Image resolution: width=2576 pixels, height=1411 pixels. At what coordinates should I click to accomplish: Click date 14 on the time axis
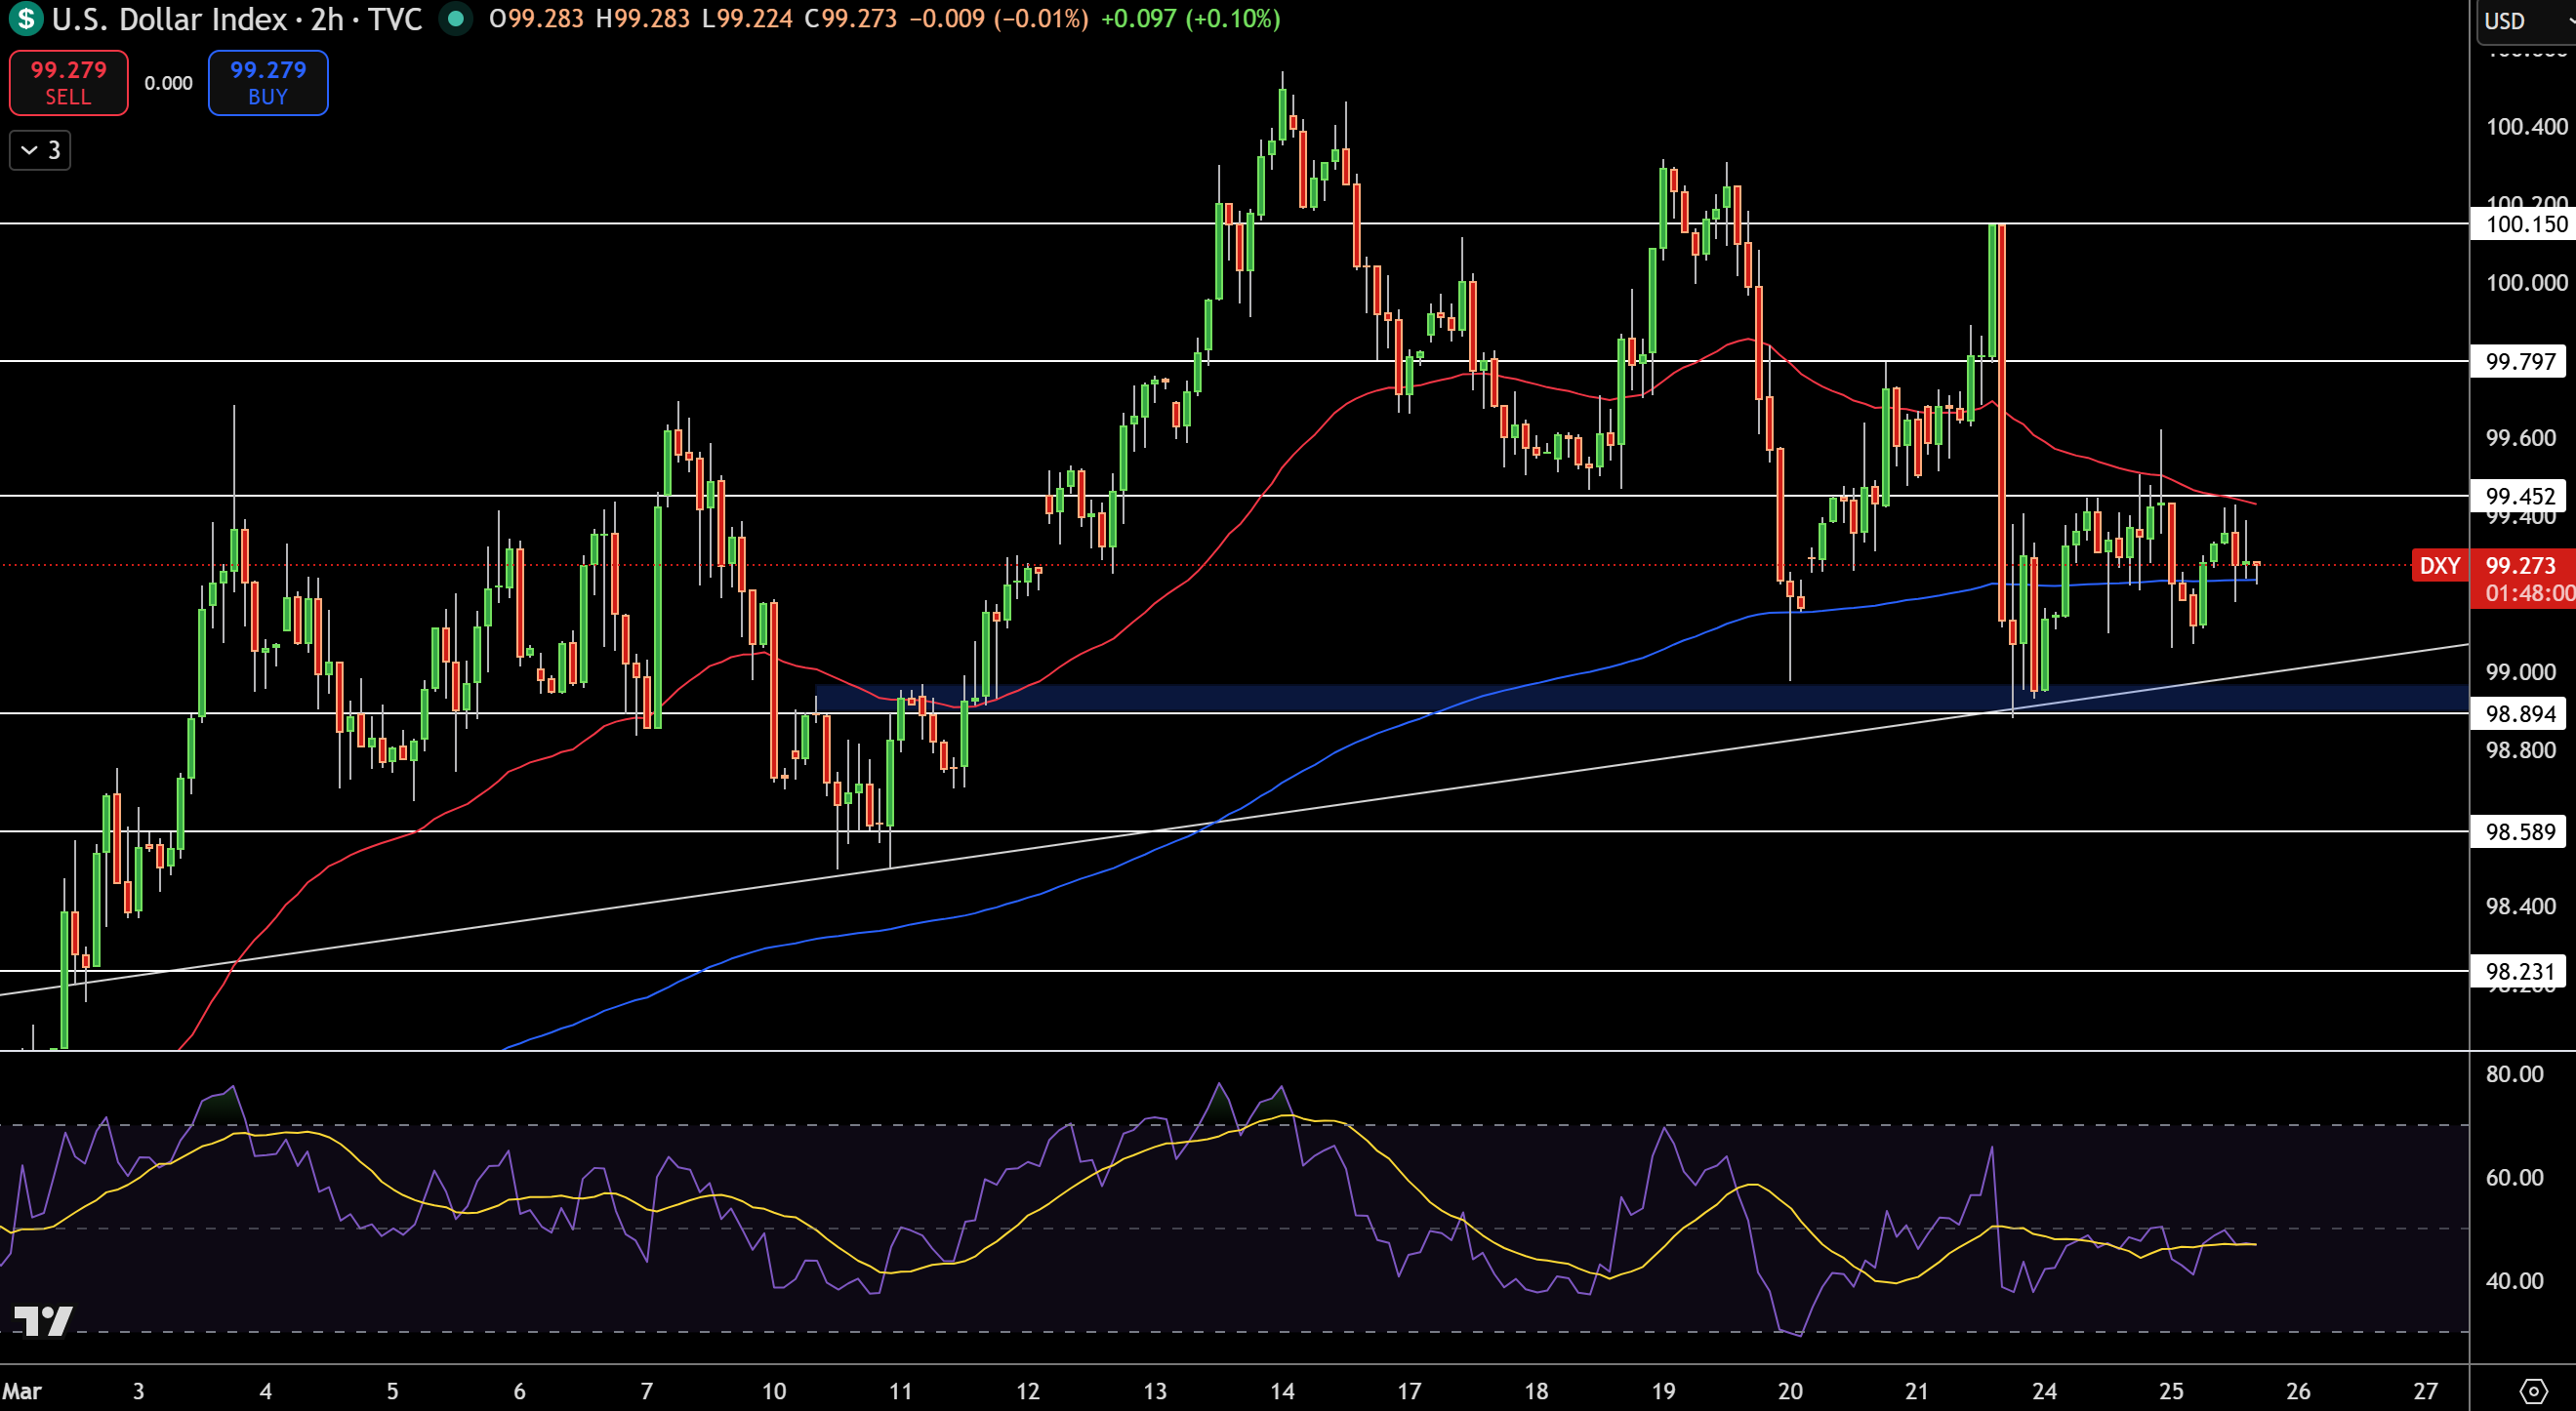pyautogui.click(x=1282, y=1391)
